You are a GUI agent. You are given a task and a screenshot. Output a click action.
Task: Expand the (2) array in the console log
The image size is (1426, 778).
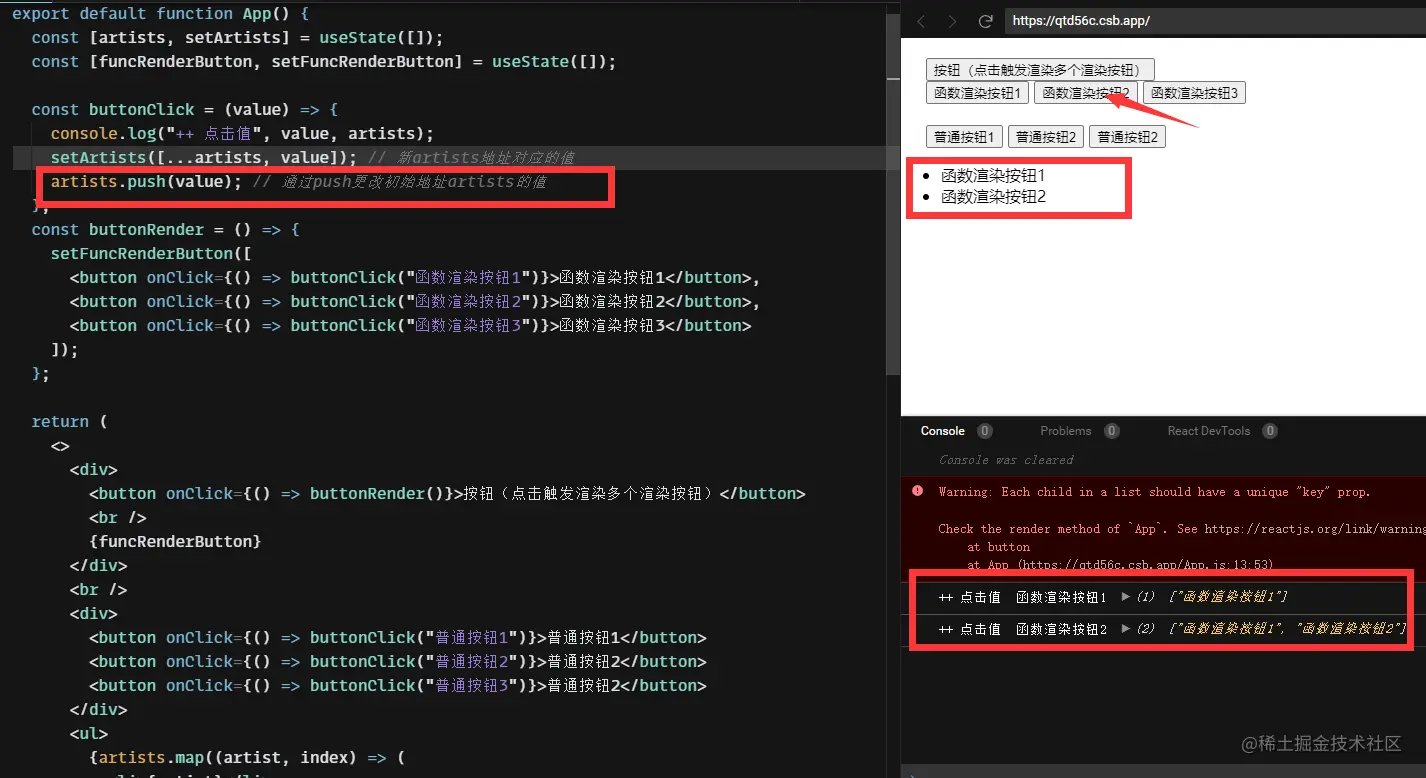1126,629
